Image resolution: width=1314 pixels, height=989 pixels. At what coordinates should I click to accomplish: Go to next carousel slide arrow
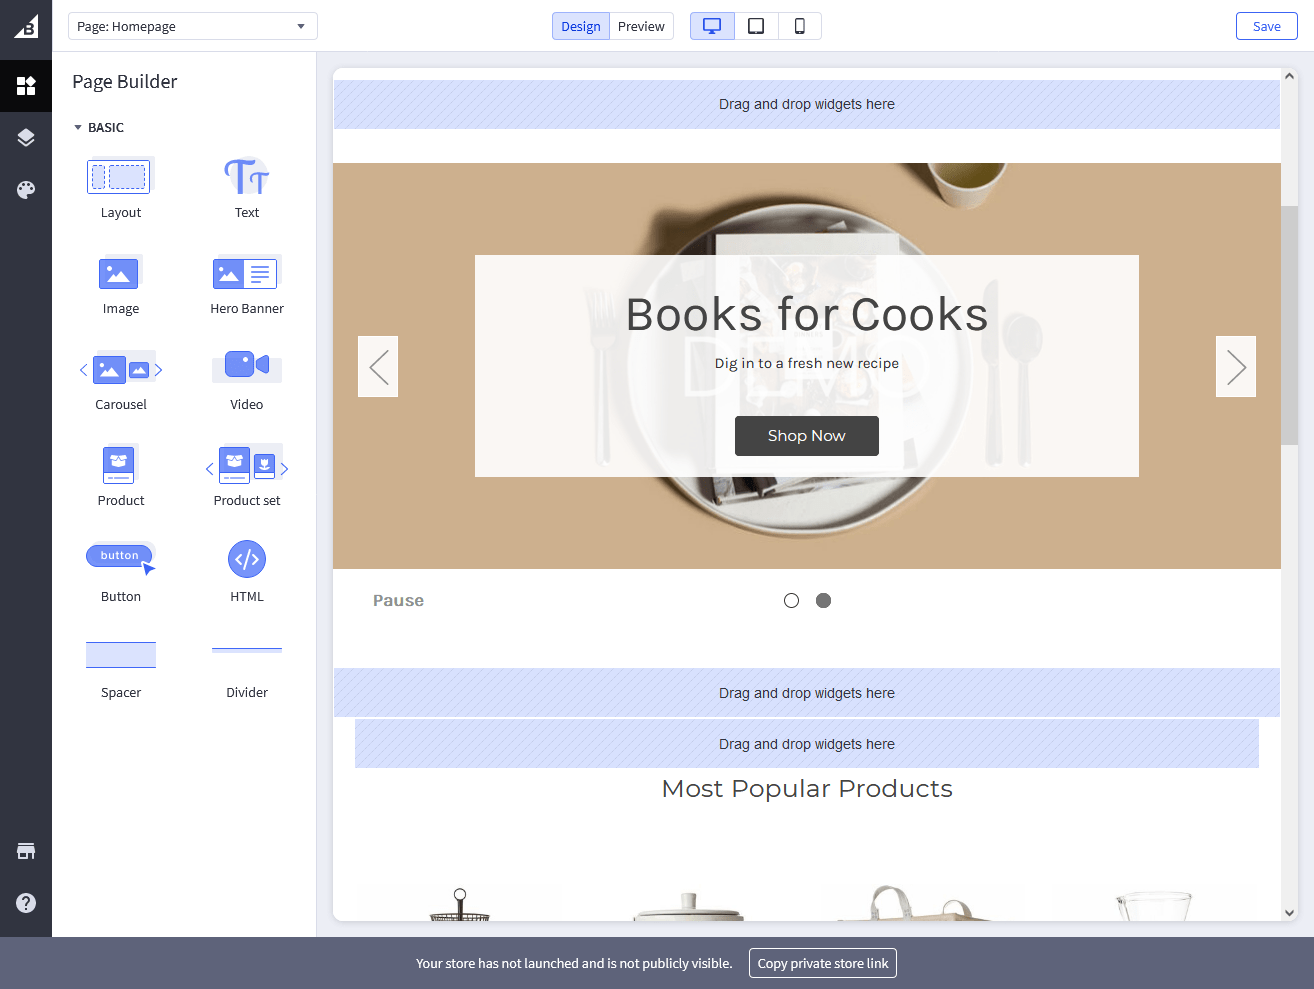(1235, 367)
